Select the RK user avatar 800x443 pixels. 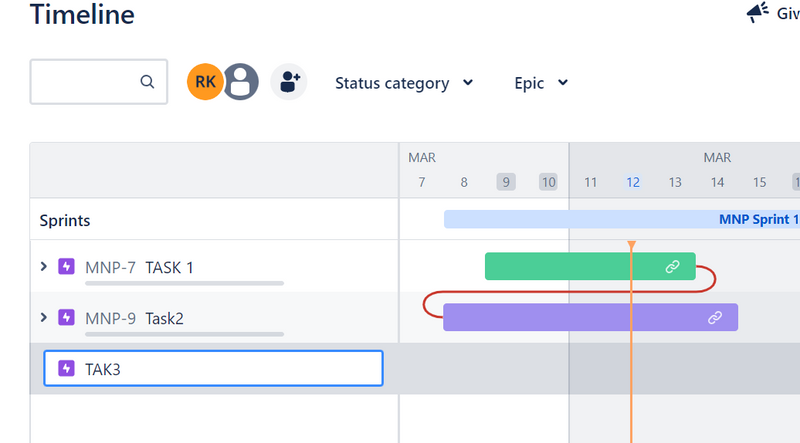pos(204,82)
